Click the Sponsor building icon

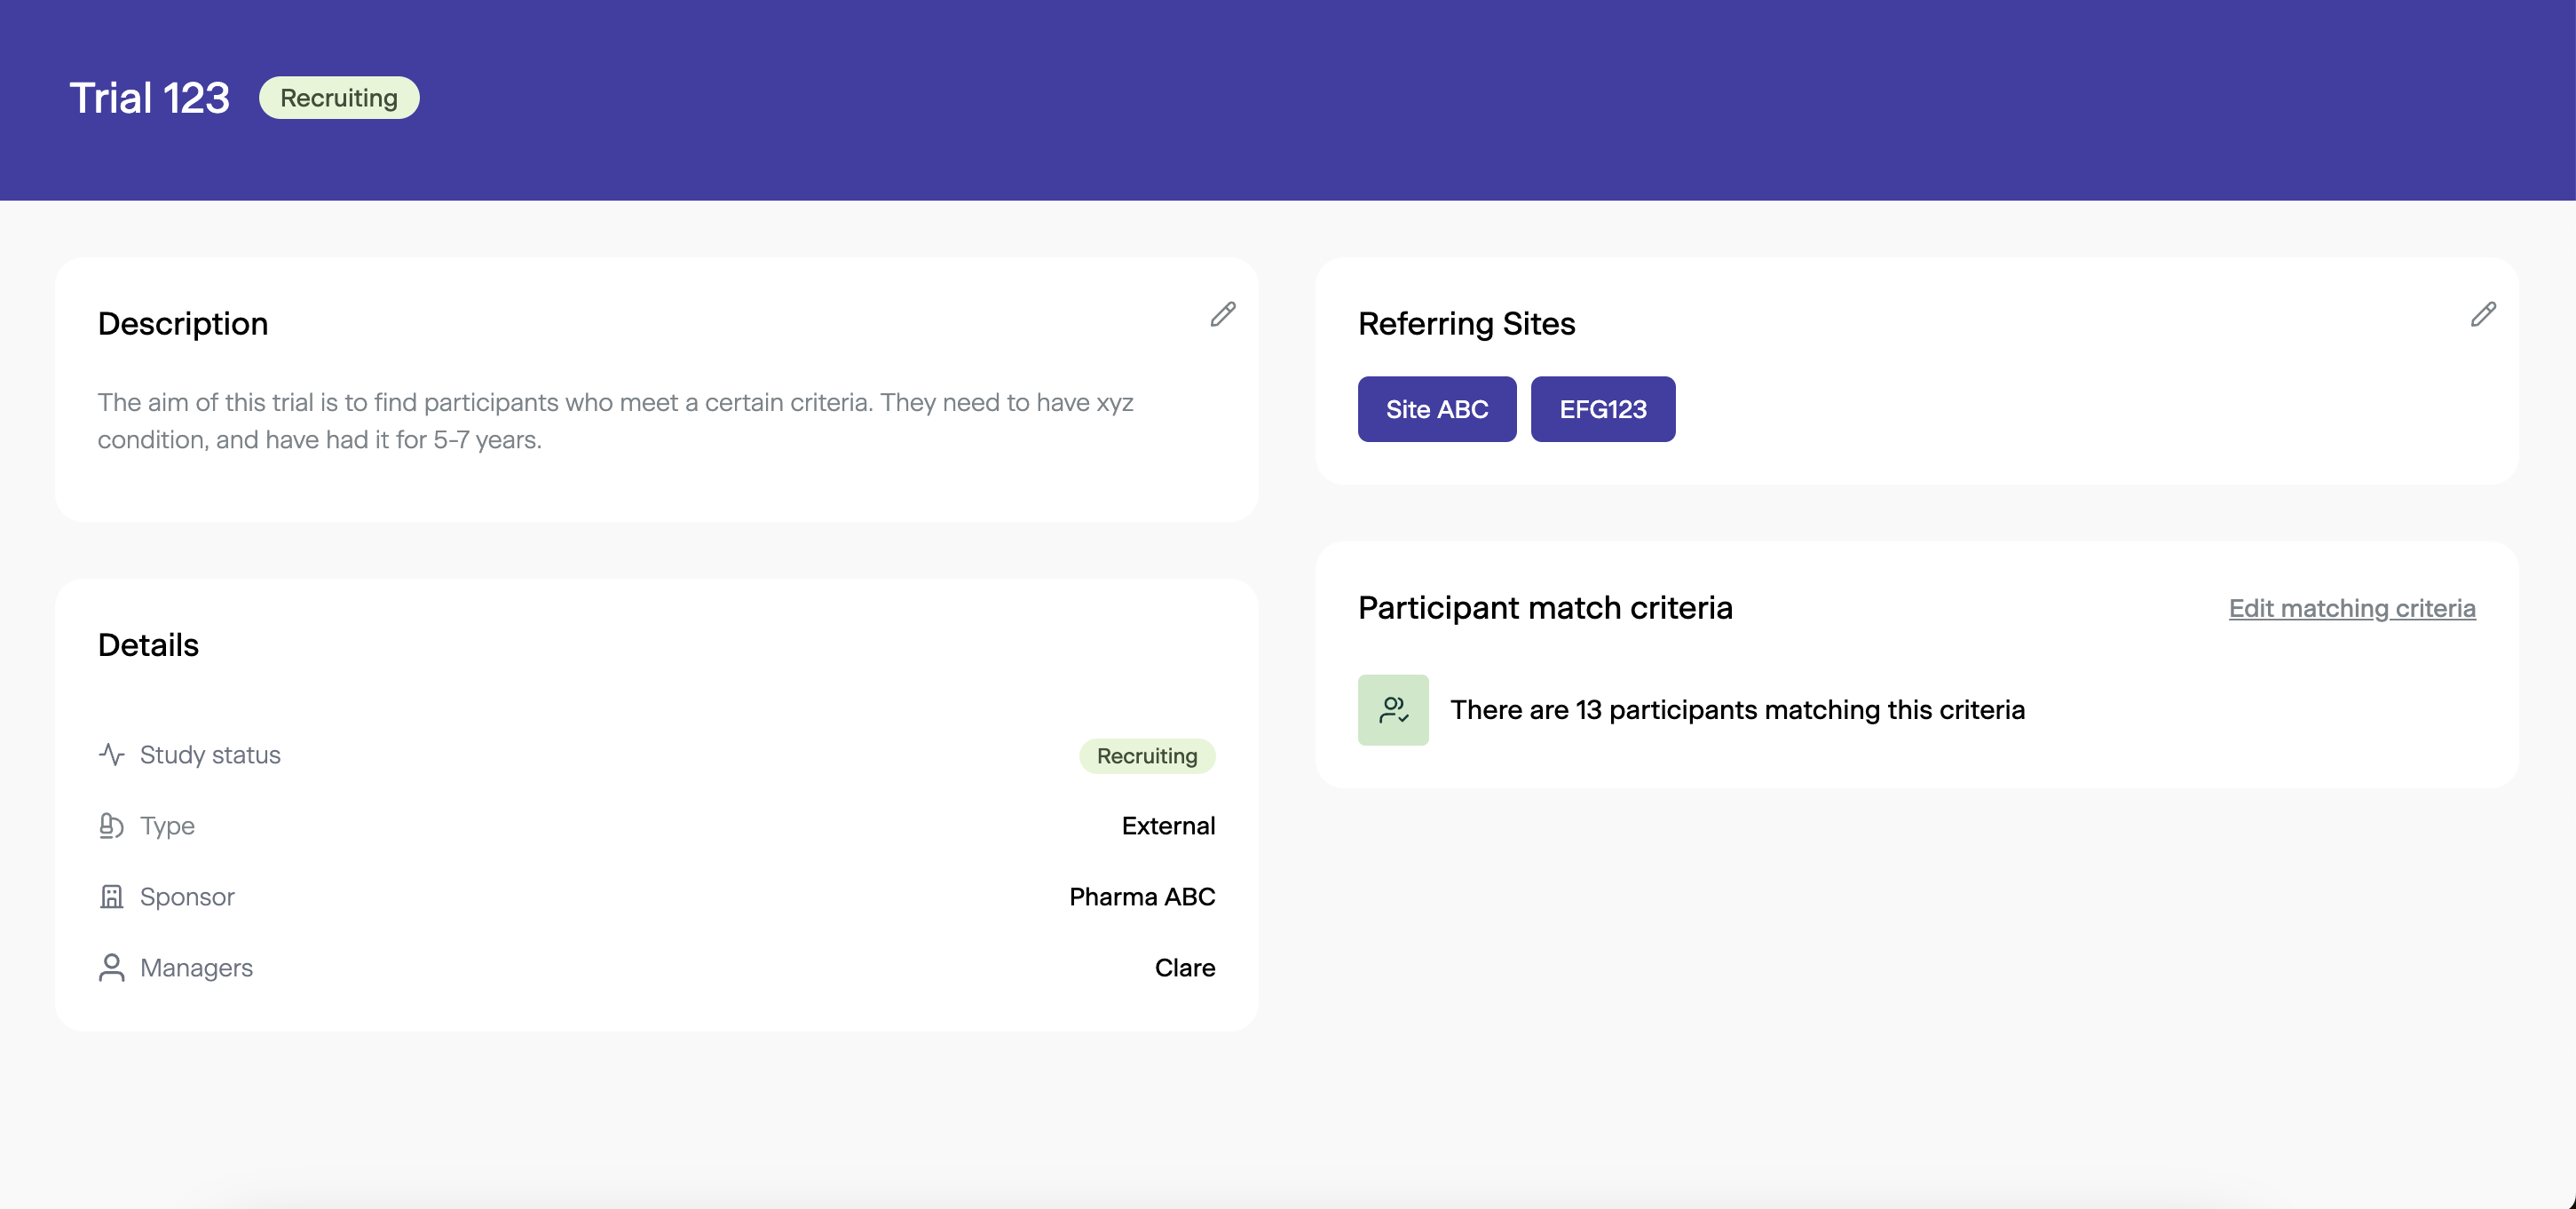coord(111,896)
